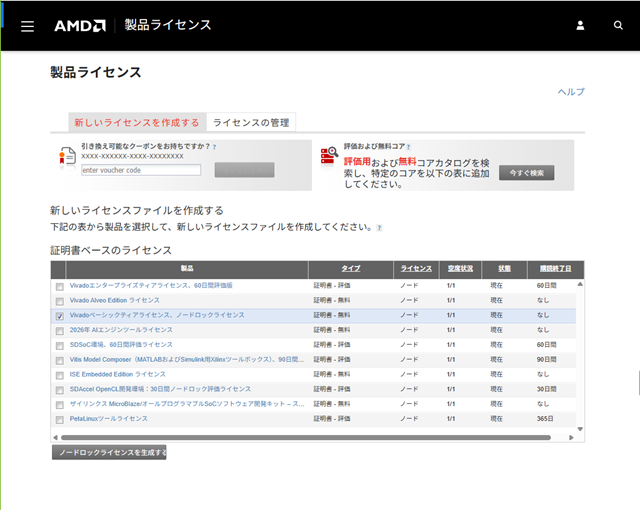Open SDAccel OpenCL開発環境 license link

(160, 389)
